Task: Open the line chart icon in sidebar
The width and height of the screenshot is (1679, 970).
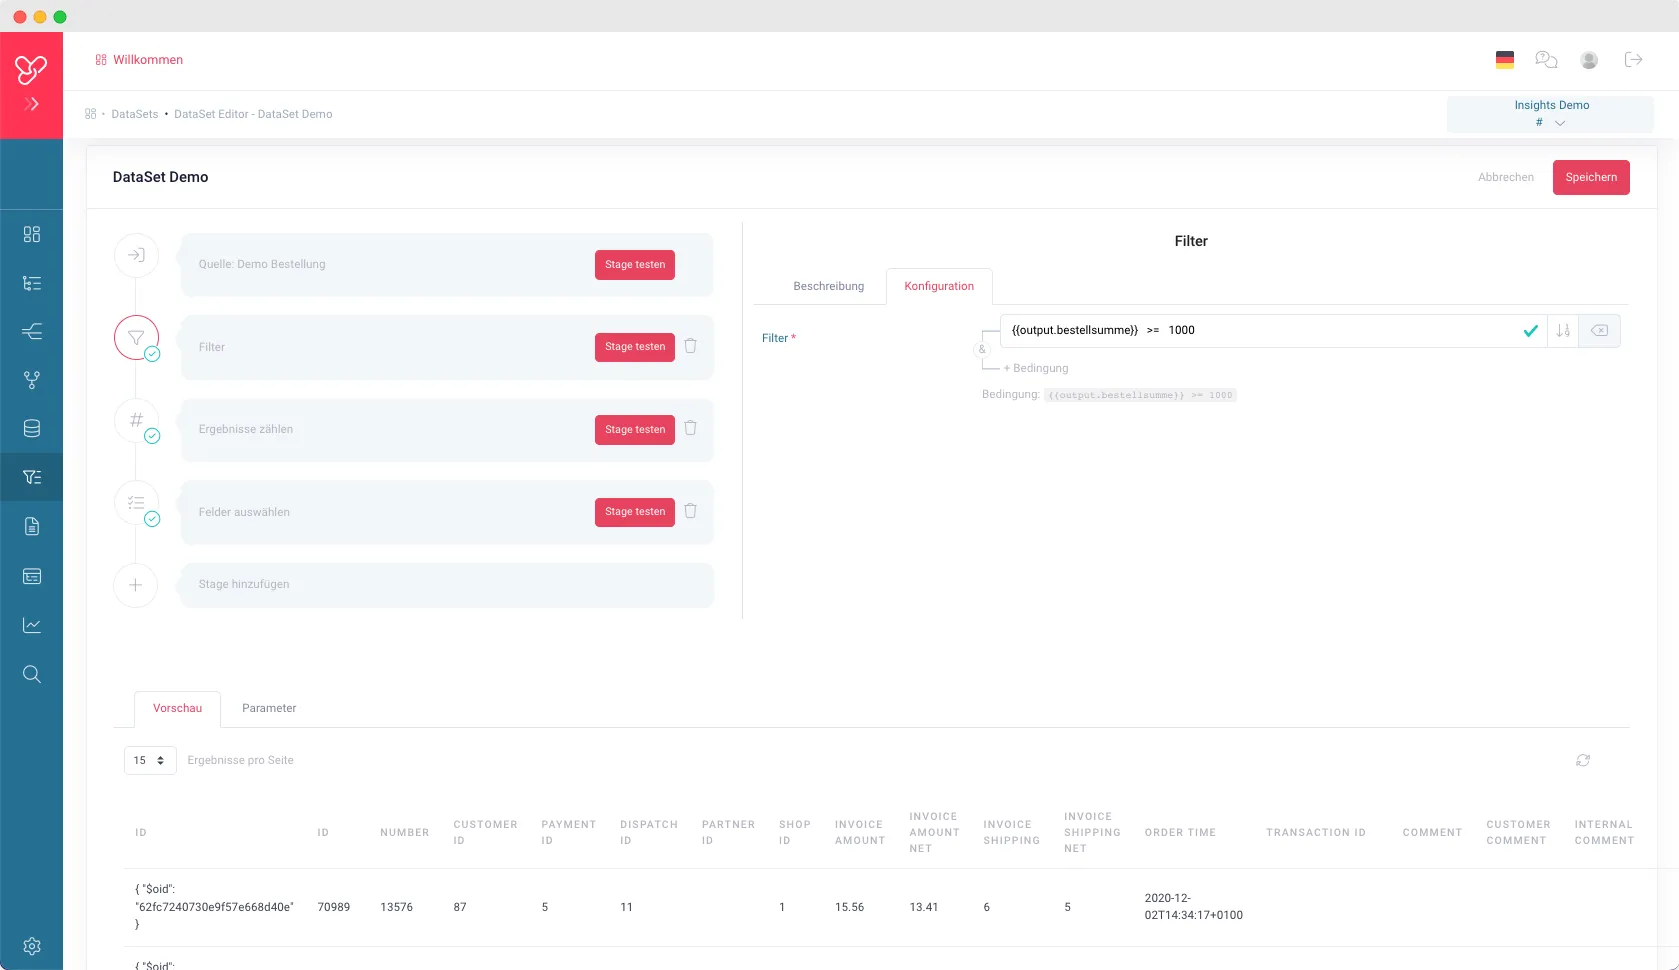Action: click(32, 625)
